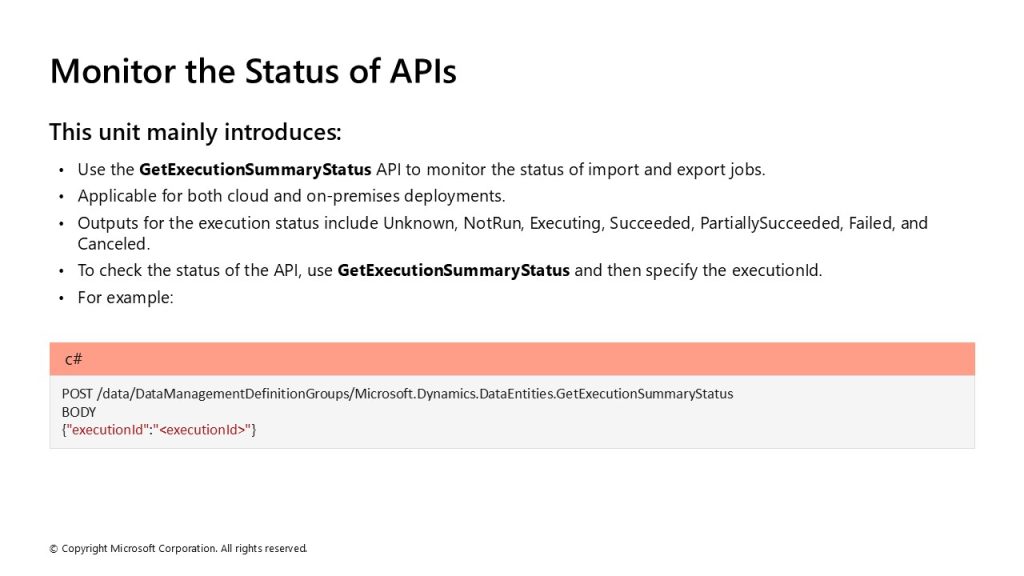Click the For example bullet text

click(125, 298)
